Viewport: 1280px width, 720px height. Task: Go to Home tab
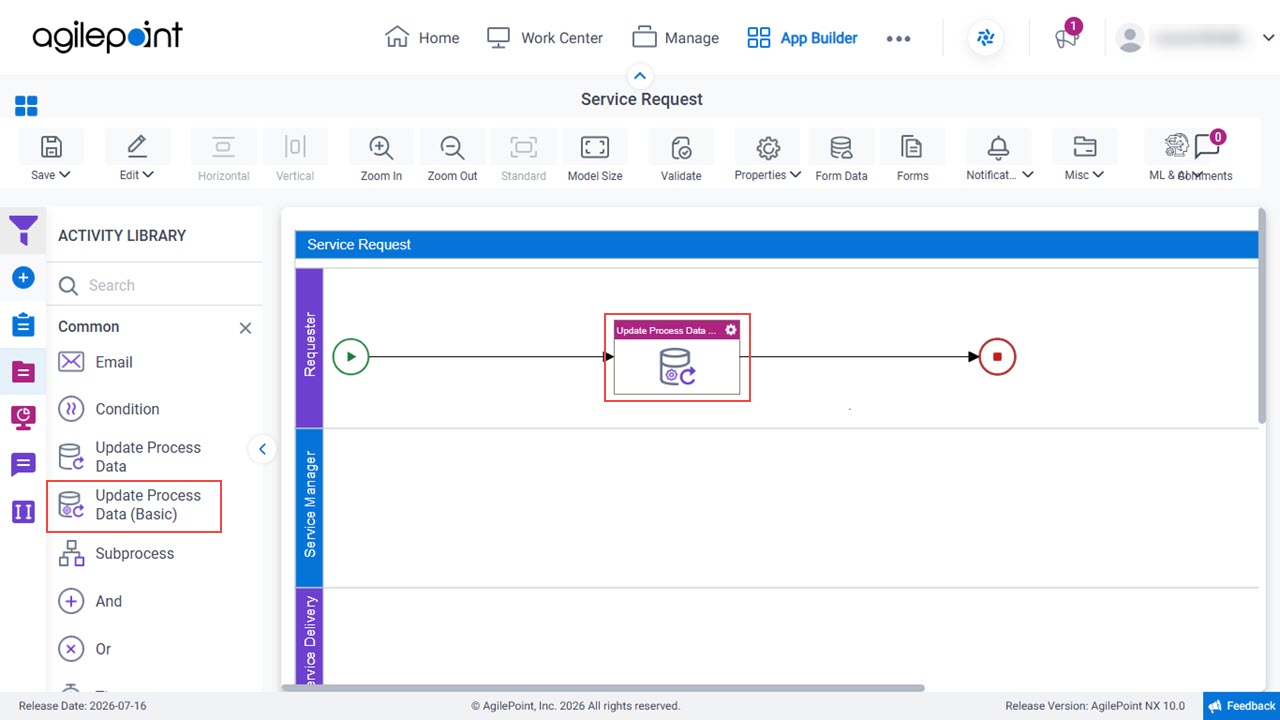pos(422,38)
